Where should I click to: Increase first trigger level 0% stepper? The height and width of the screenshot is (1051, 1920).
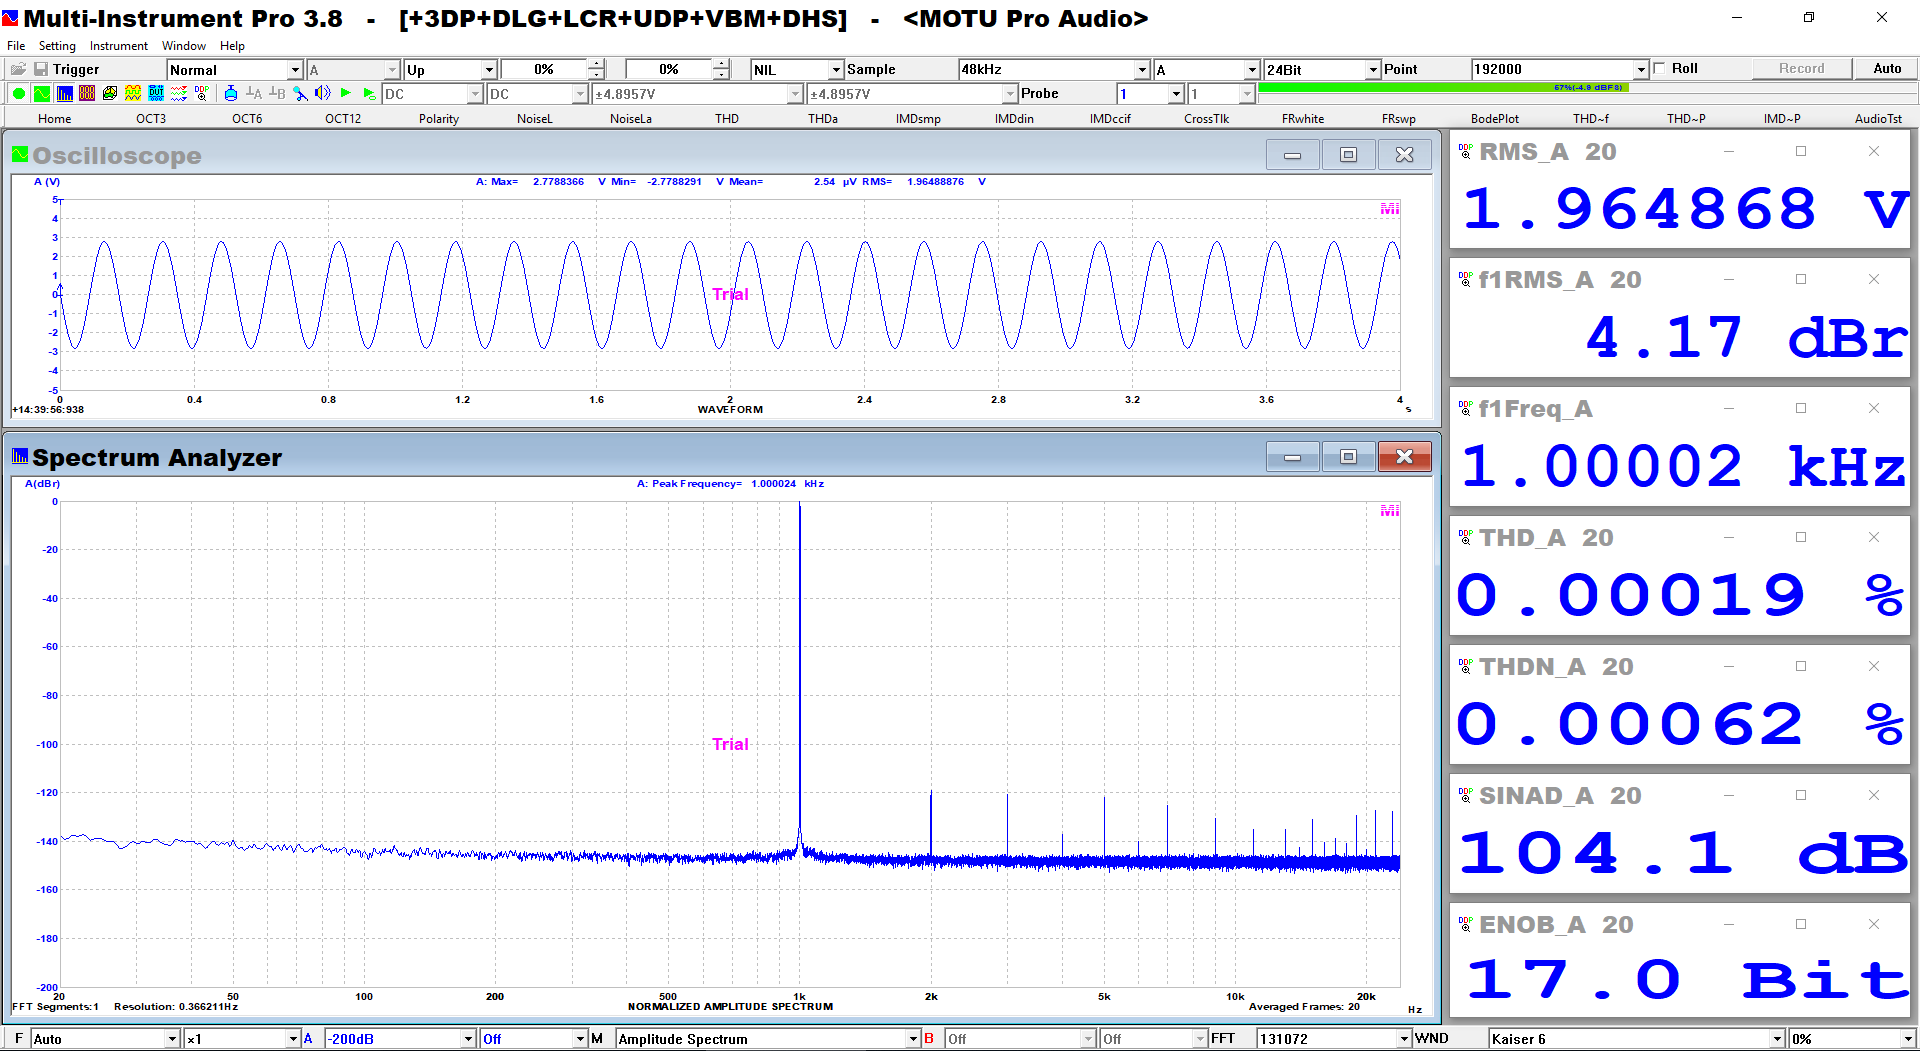pos(596,64)
